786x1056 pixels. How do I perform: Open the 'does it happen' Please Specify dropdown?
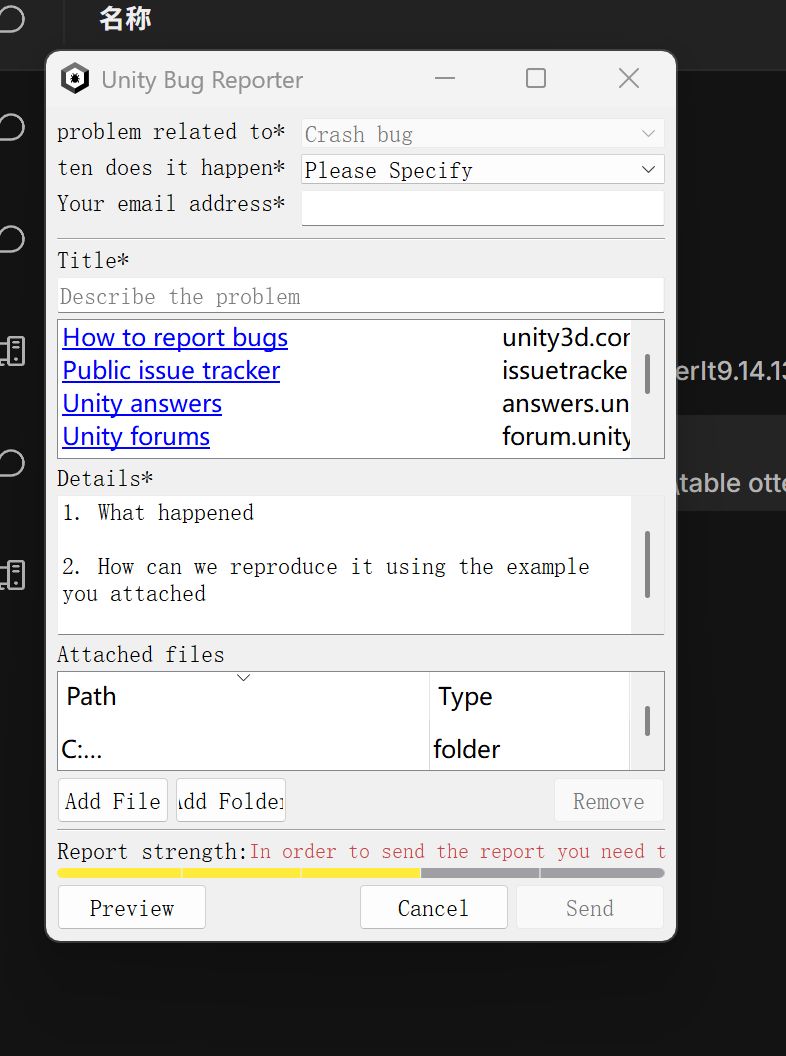click(x=482, y=170)
